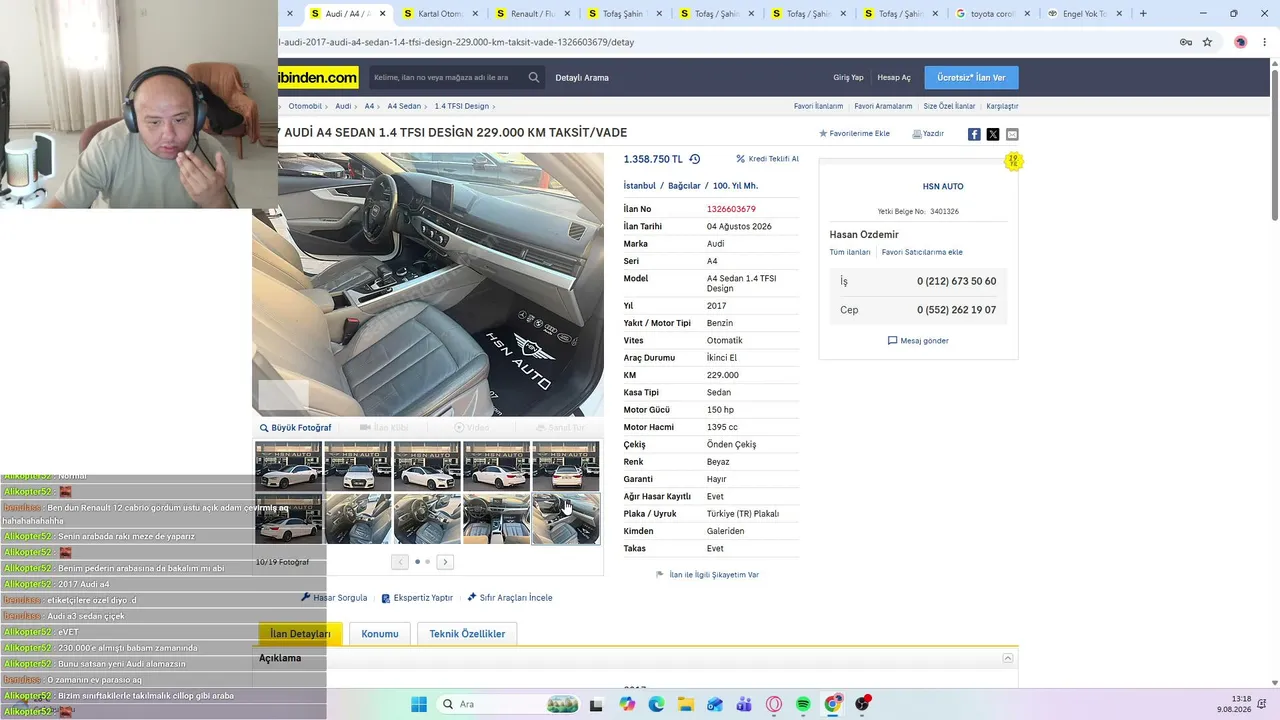Click the Ücretsiz İlan Ver button

(972, 77)
